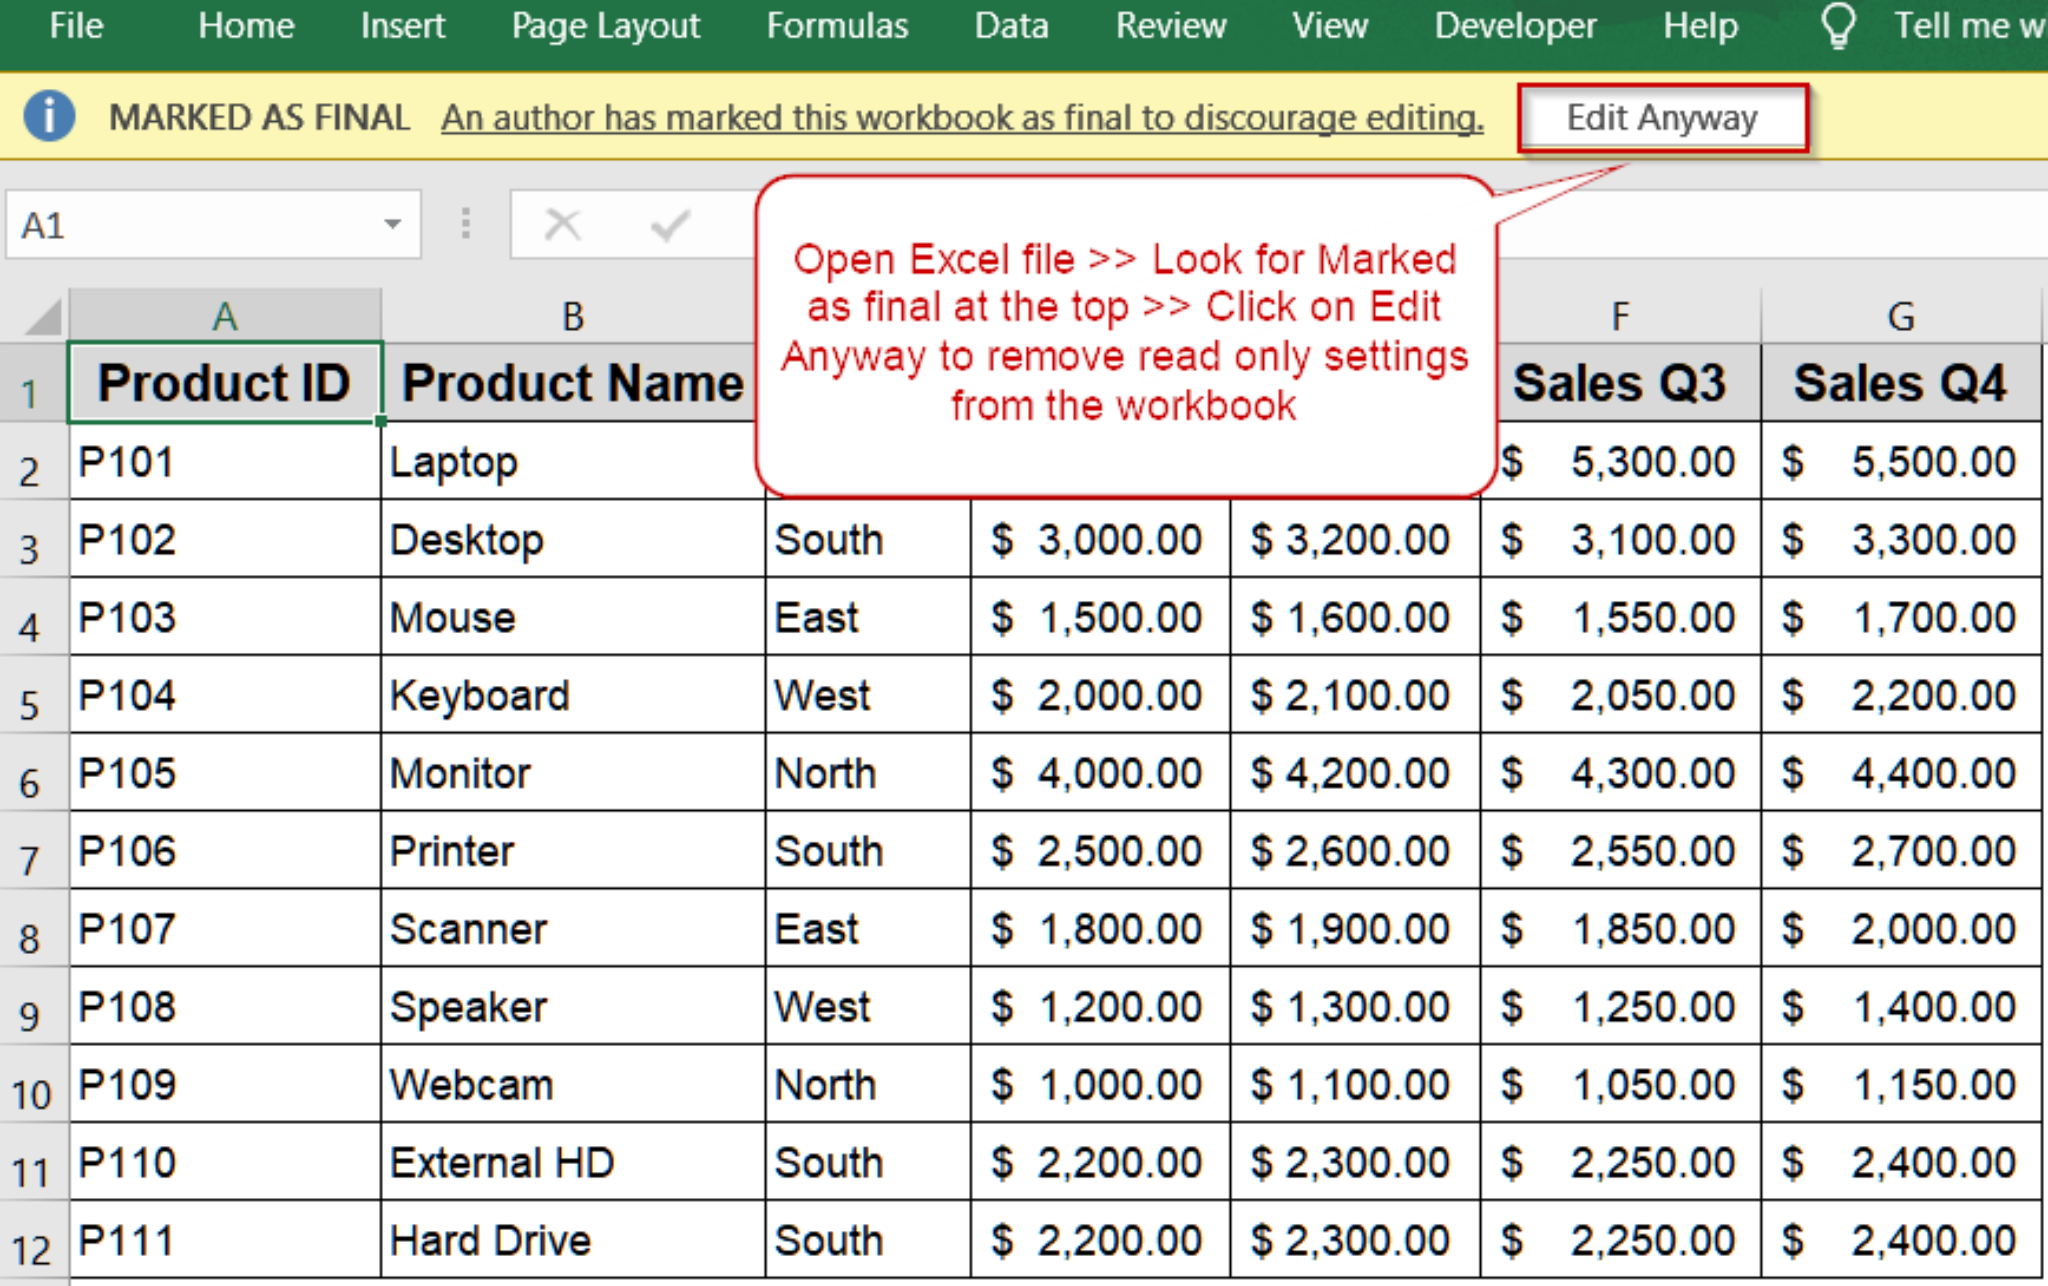This screenshot has width=2048, height=1286.
Task: Click the Cancel (X) icon in formula bar
Action: 563,224
